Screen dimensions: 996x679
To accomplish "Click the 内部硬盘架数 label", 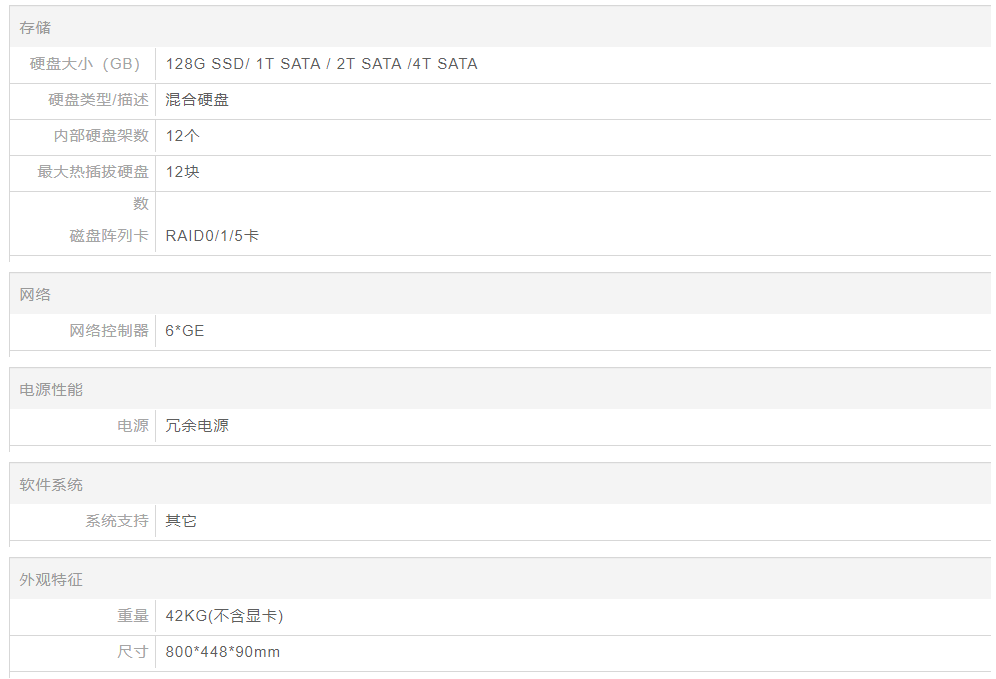I will (x=101, y=136).
